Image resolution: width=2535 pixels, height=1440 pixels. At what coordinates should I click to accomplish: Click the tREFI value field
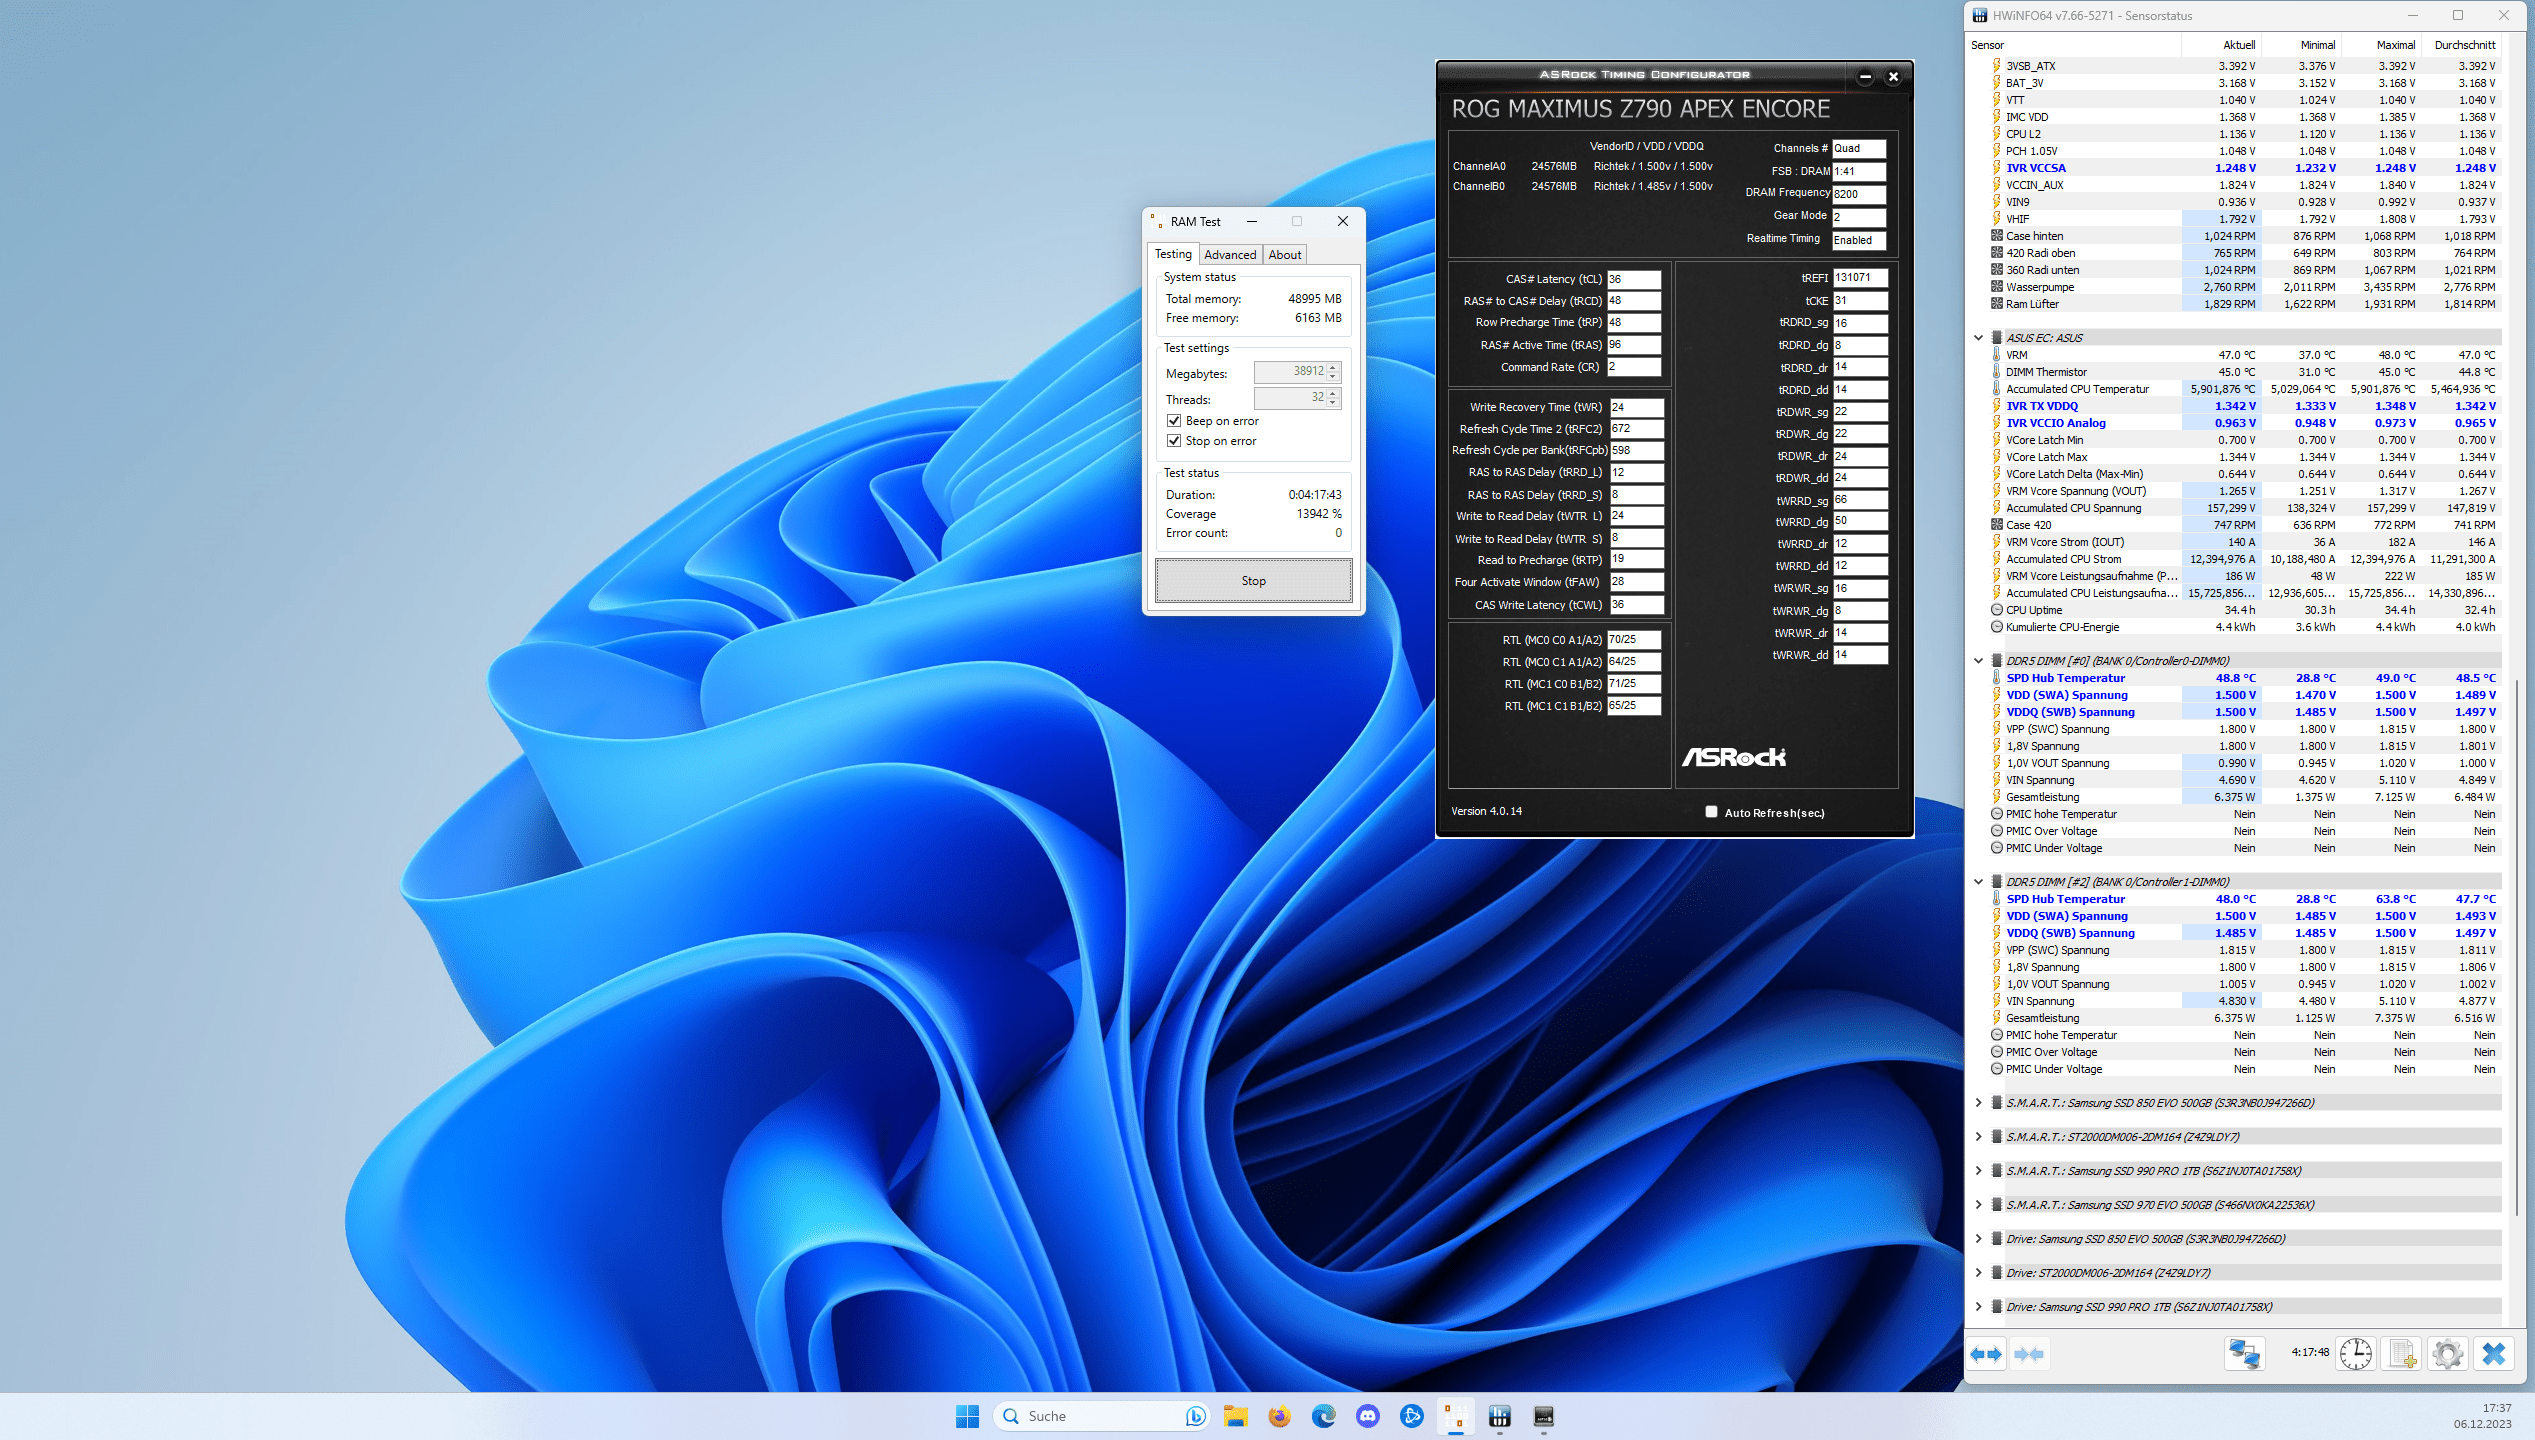(x=1859, y=278)
